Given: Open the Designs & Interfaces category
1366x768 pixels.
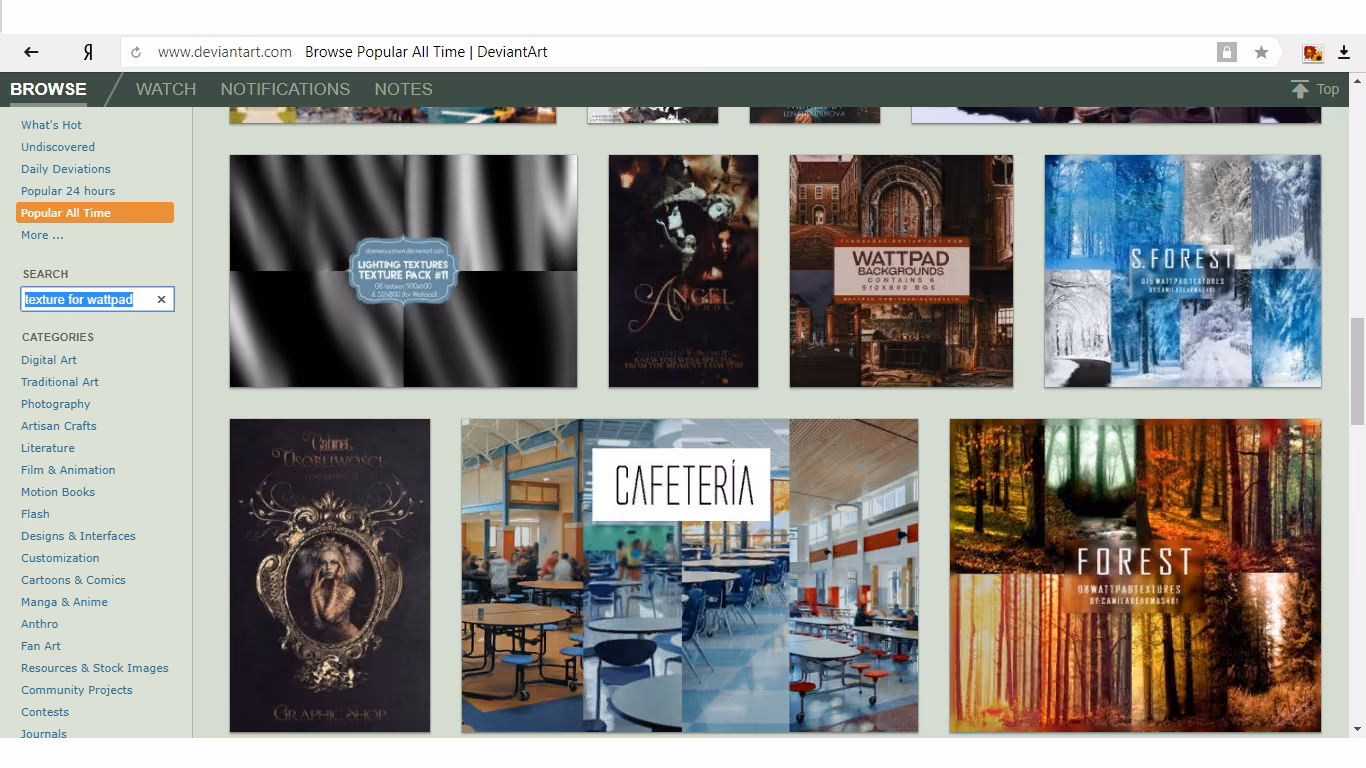Looking at the screenshot, I should click(x=78, y=536).
